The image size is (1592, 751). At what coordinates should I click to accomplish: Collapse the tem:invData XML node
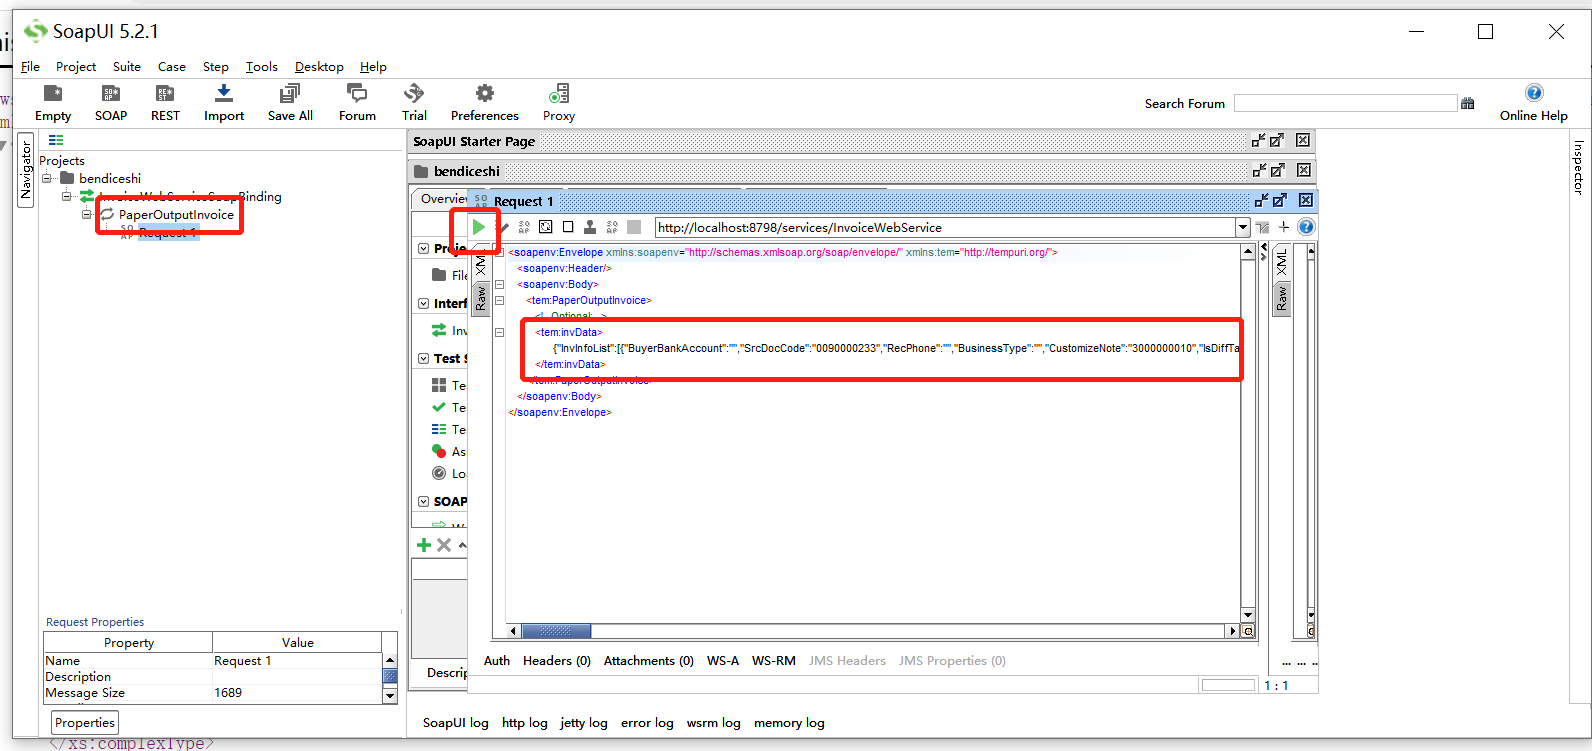(x=499, y=333)
